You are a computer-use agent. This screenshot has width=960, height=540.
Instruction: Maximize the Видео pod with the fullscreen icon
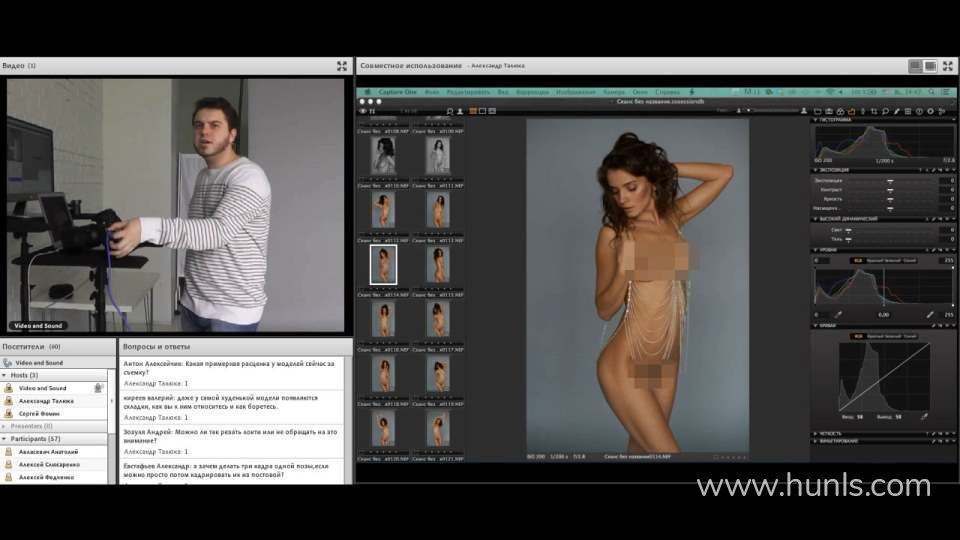tap(342, 66)
